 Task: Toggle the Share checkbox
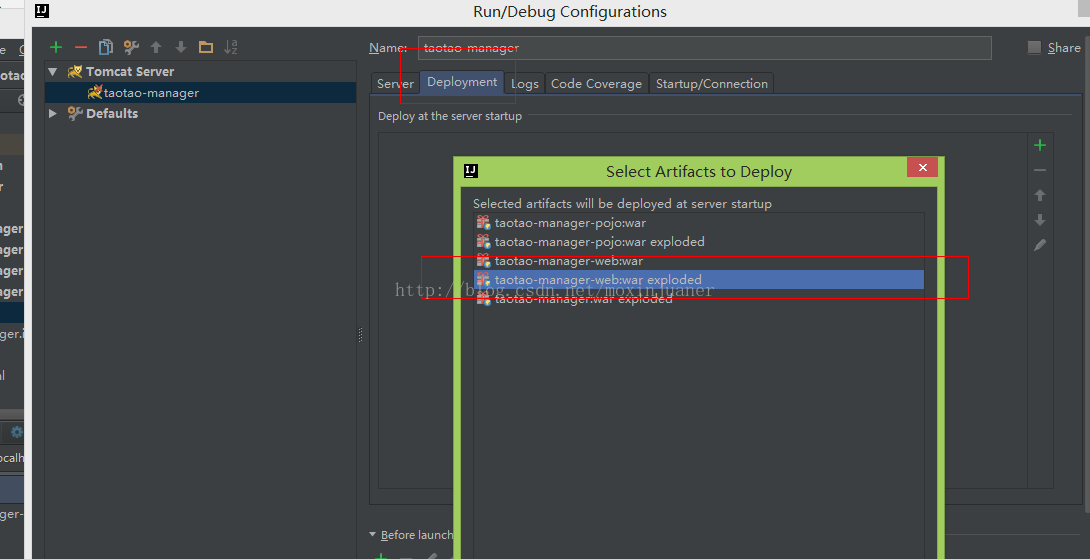(x=1034, y=47)
